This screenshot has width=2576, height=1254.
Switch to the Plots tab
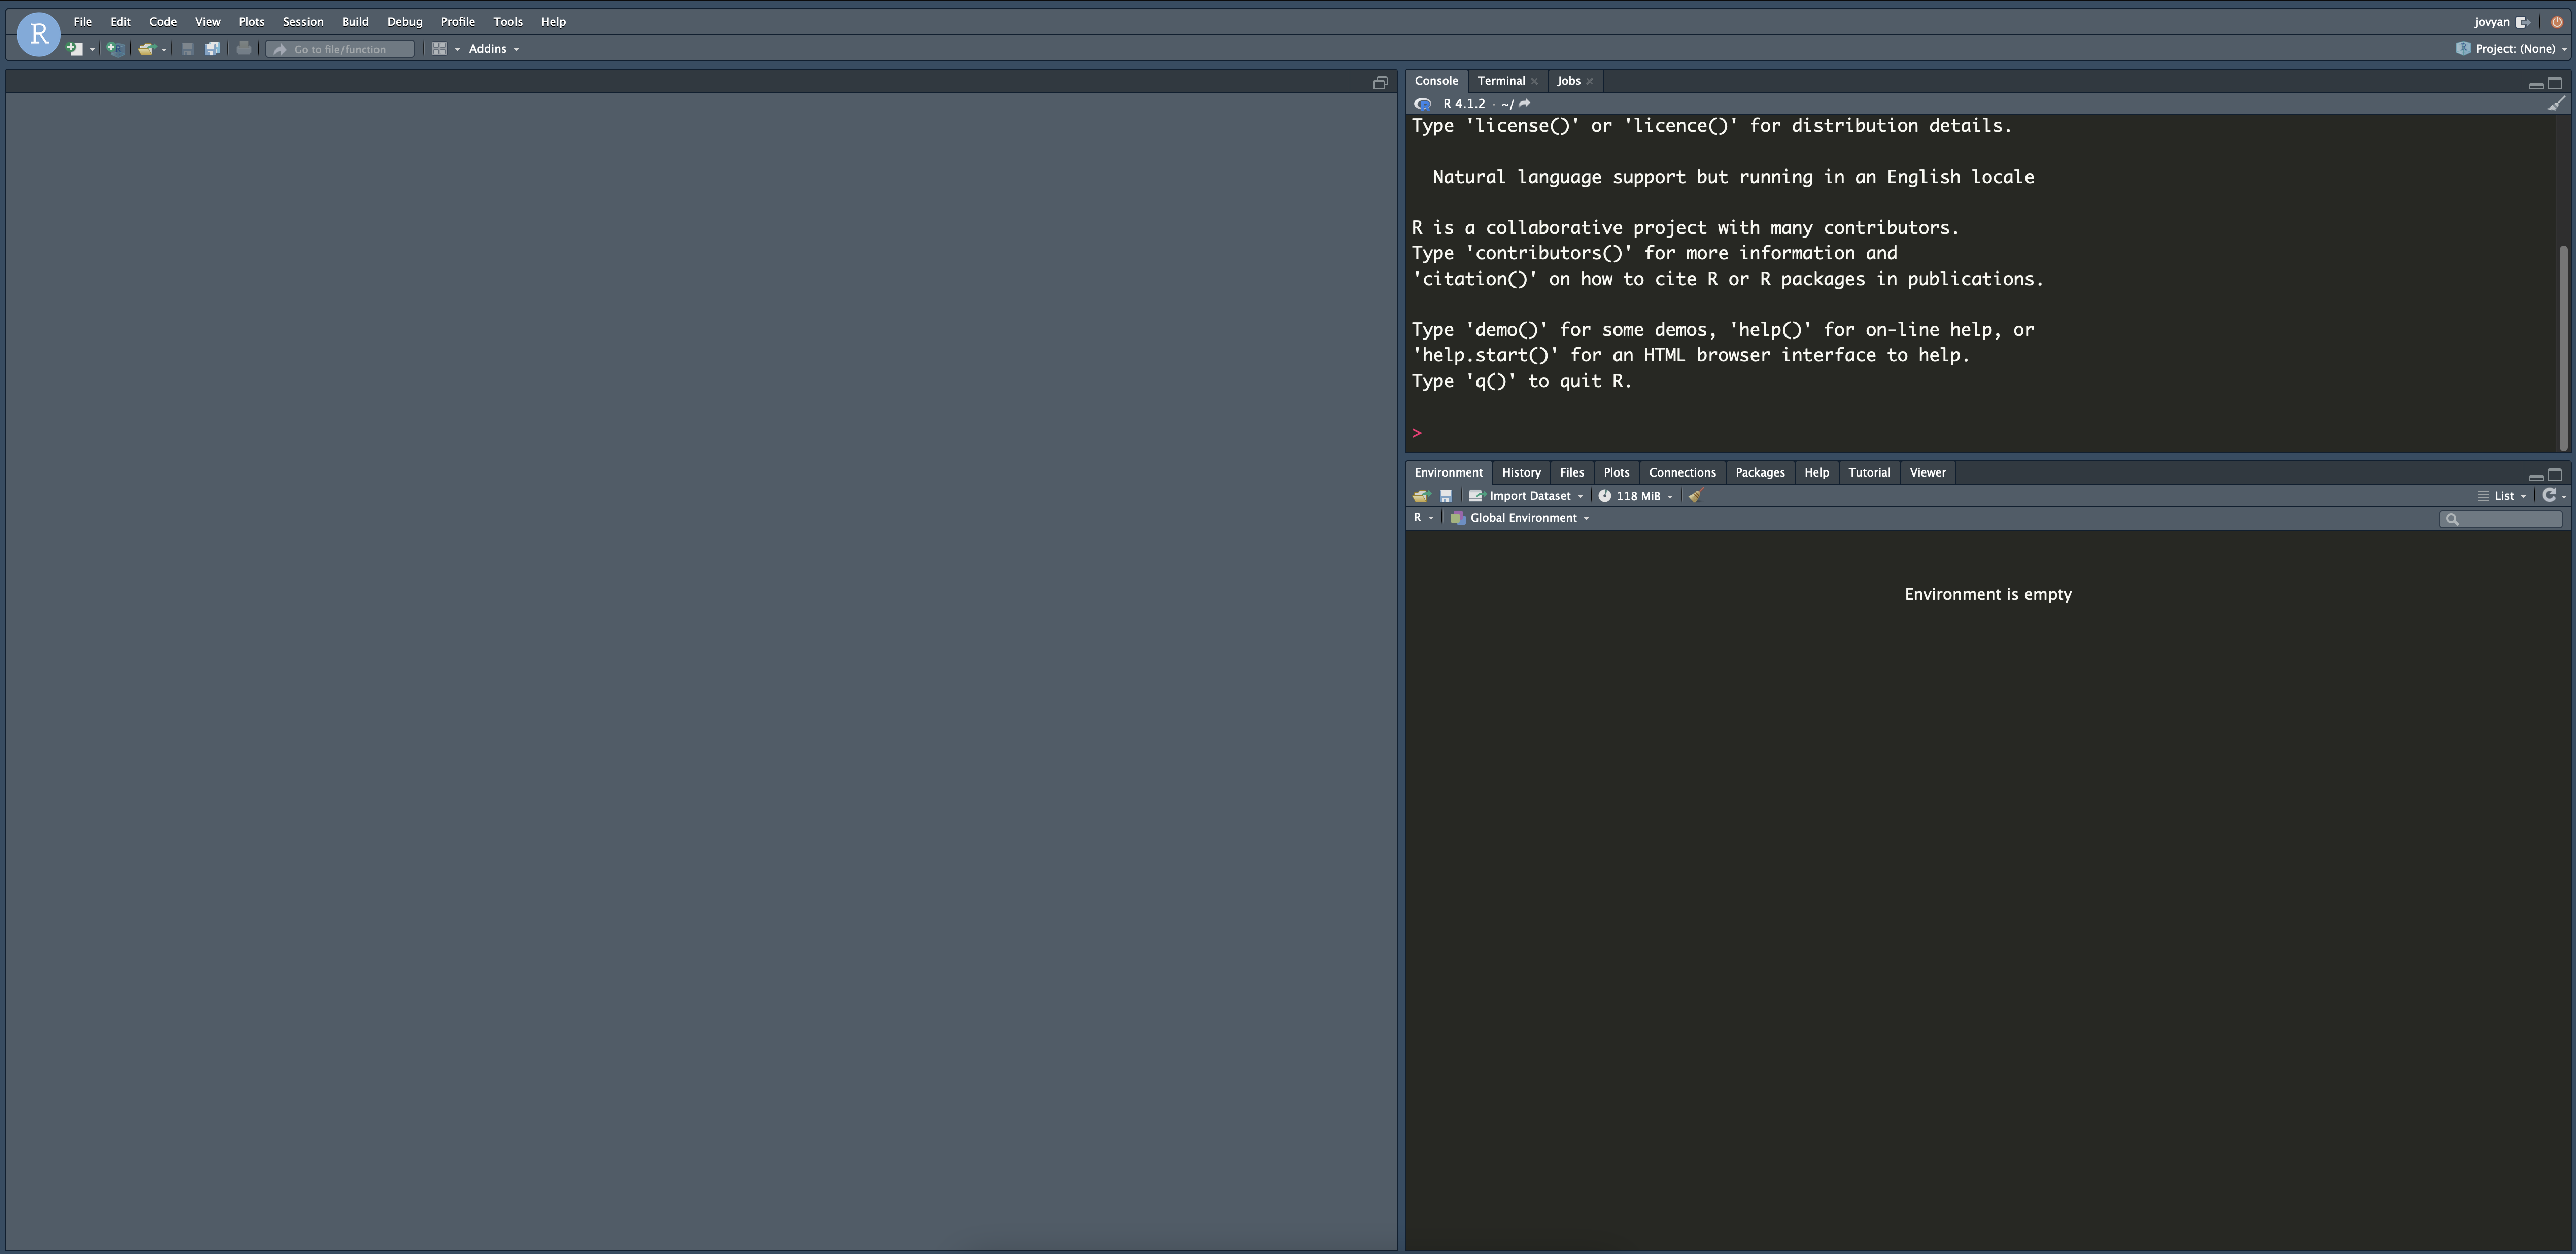coord(1616,473)
